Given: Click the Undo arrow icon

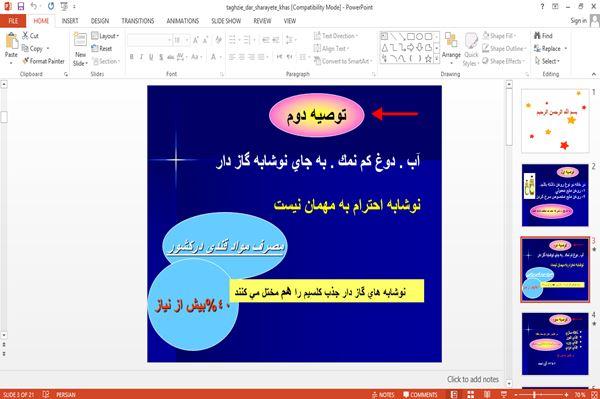Looking at the screenshot, I should click(x=34, y=7).
